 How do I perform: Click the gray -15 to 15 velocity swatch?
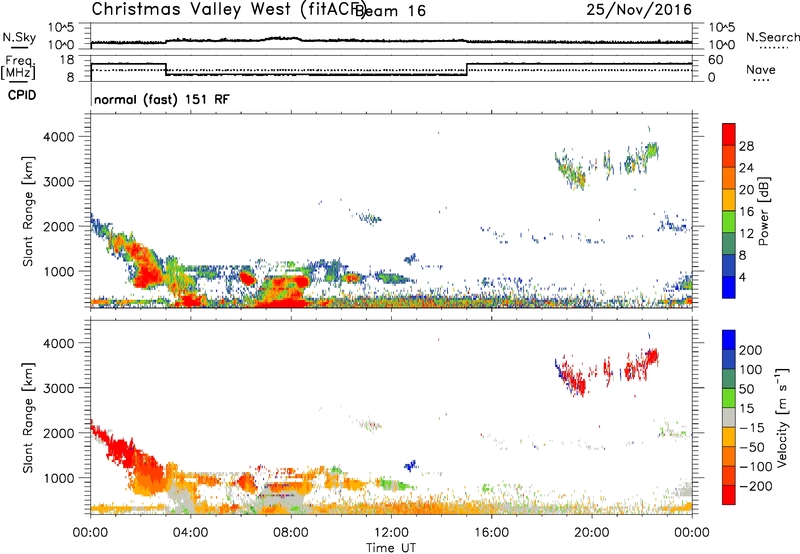point(729,417)
